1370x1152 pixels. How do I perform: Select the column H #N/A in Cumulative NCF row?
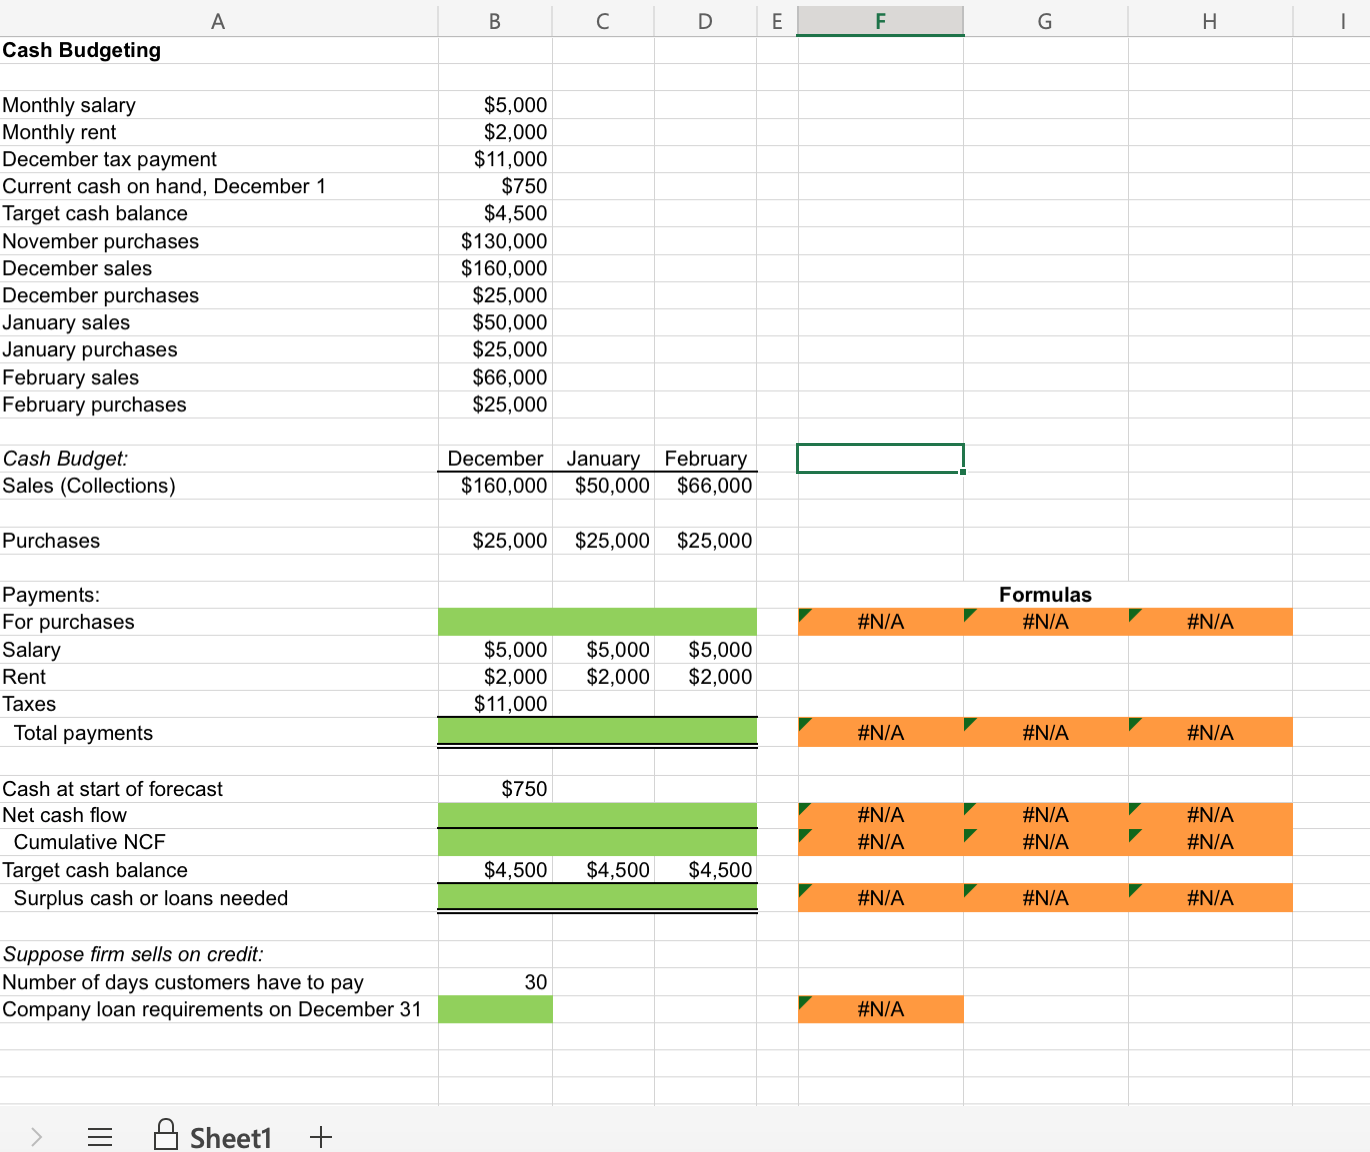(1210, 842)
